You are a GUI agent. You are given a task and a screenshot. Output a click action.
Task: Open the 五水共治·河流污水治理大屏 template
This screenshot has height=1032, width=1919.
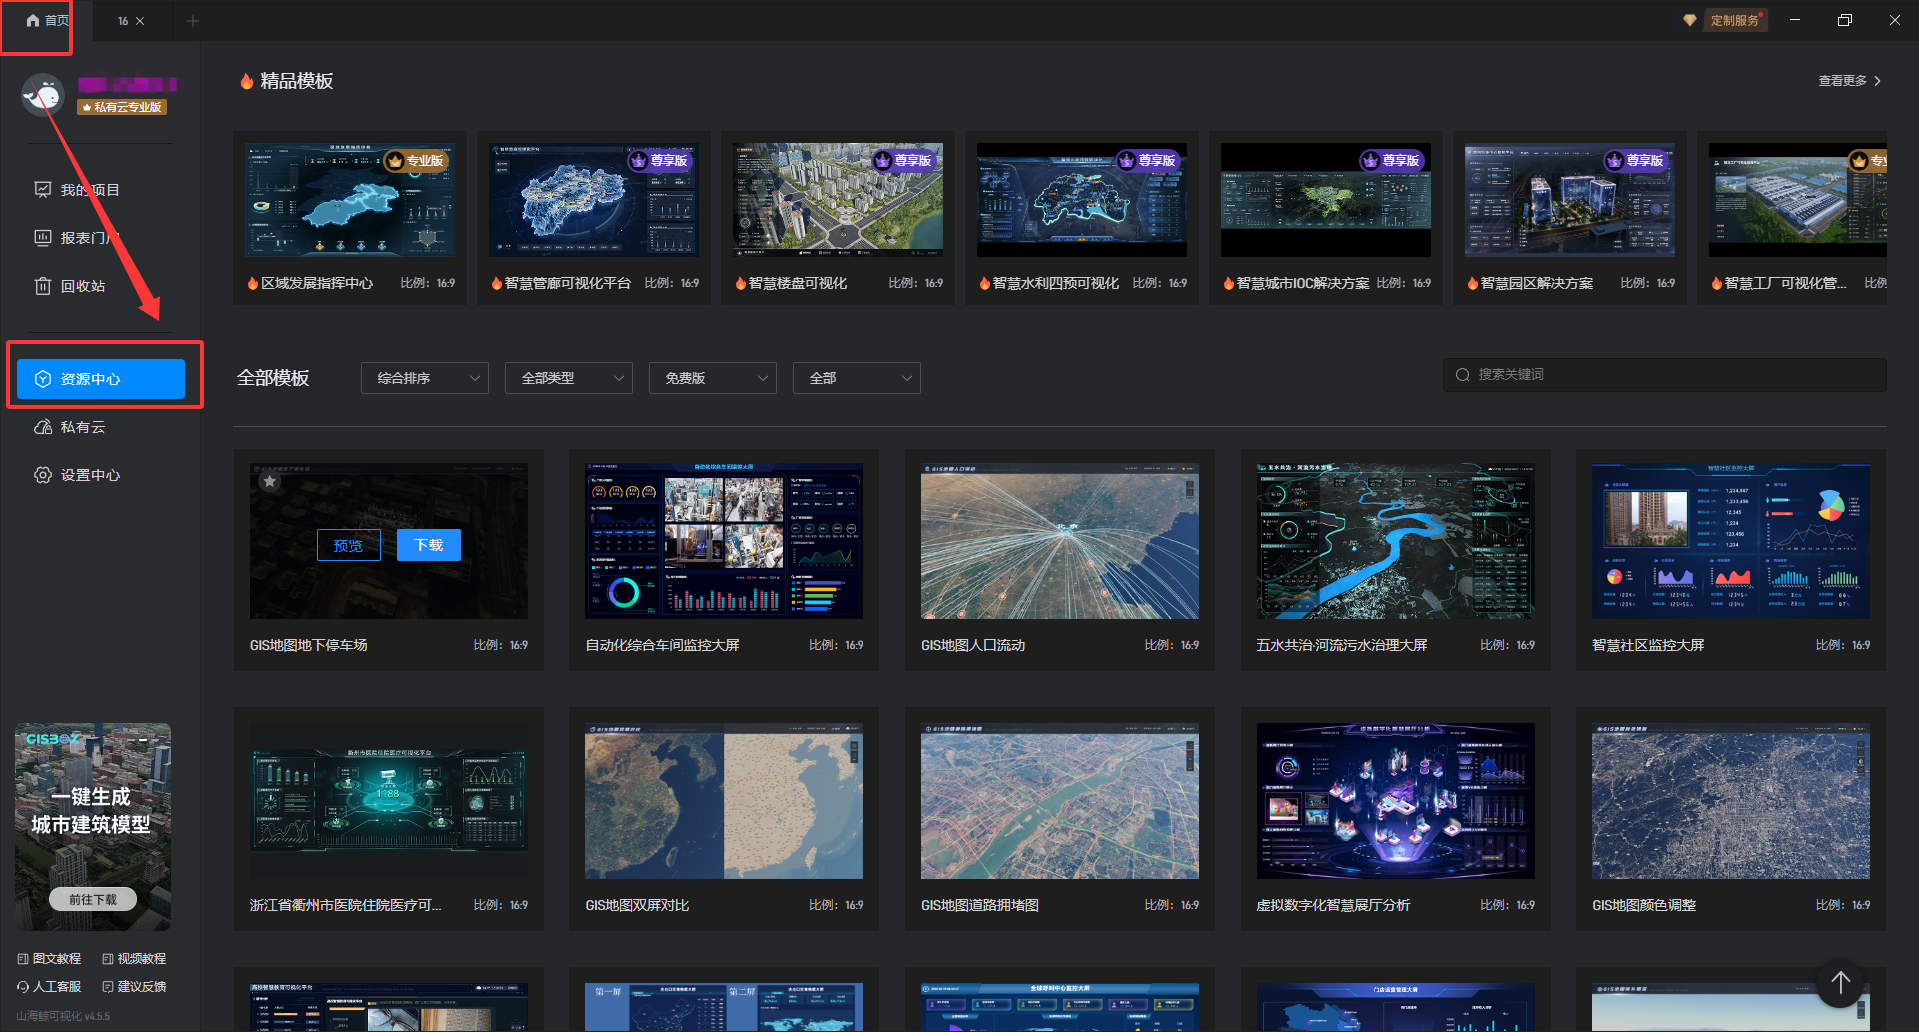click(1396, 541)
